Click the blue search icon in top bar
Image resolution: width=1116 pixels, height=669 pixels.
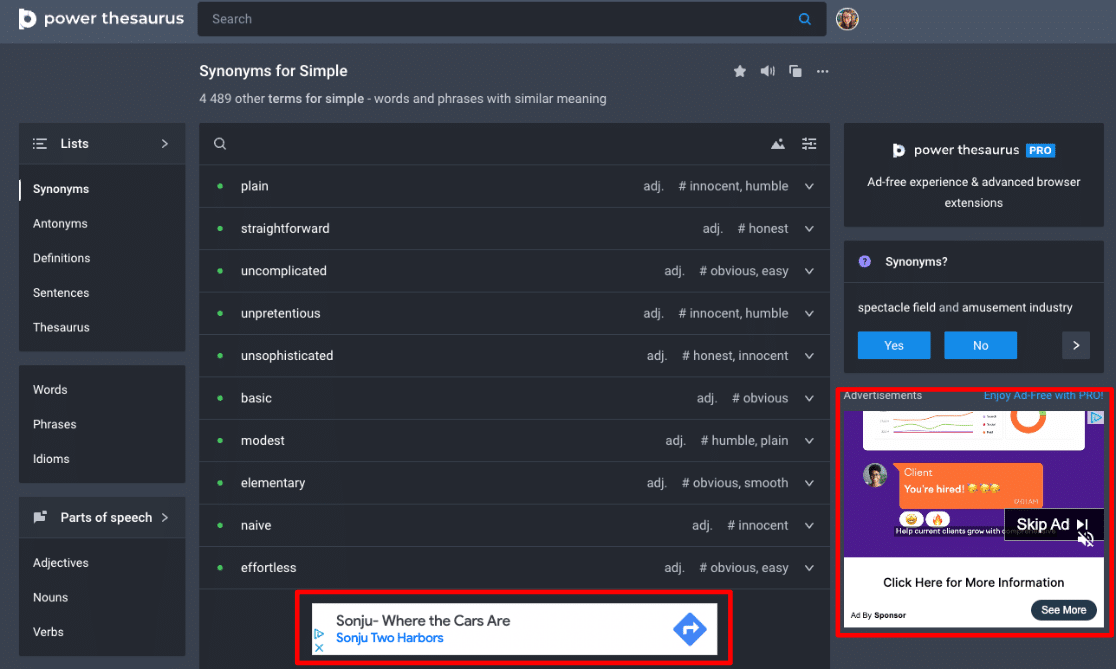(805, 19)
